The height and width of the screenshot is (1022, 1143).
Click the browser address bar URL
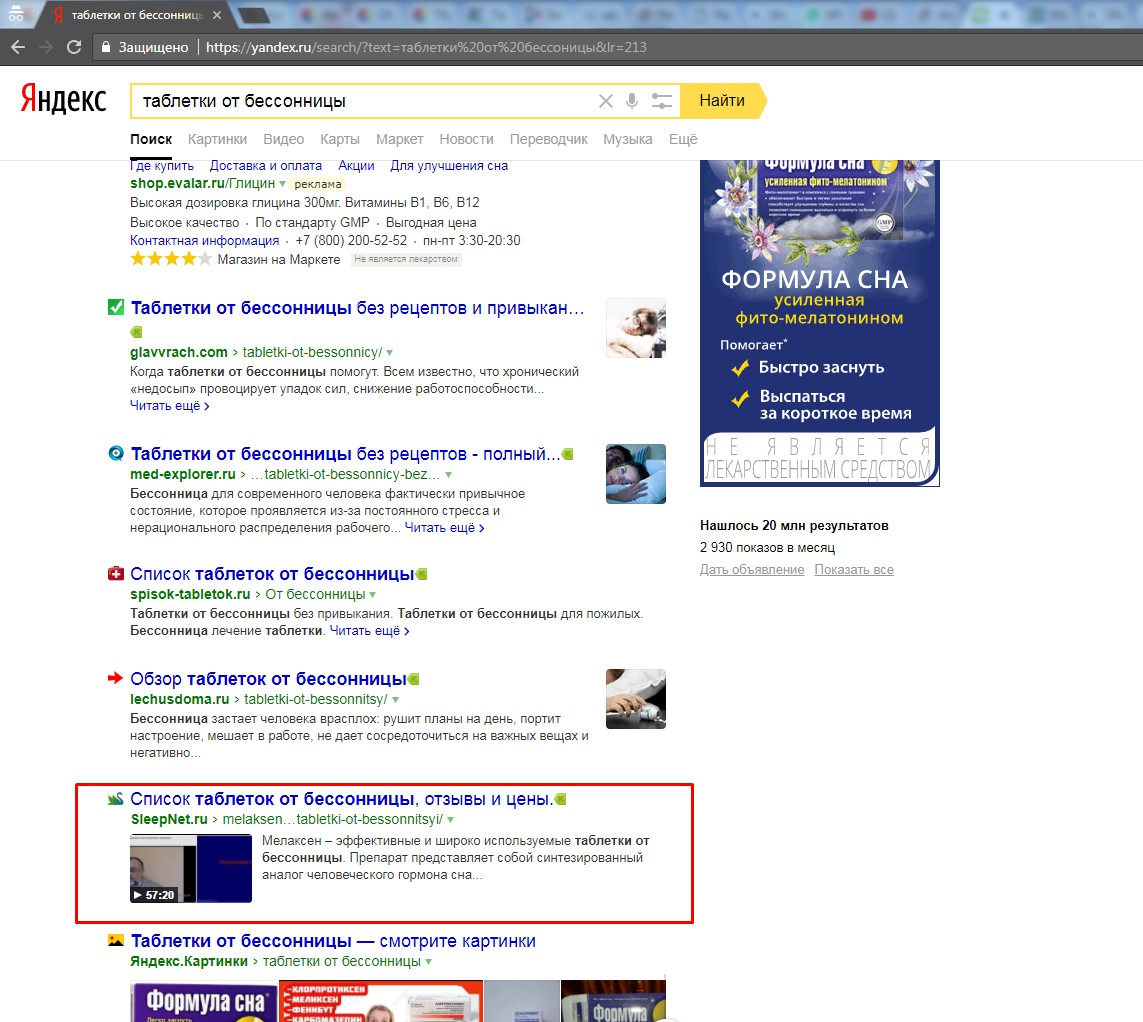[426, 47]
